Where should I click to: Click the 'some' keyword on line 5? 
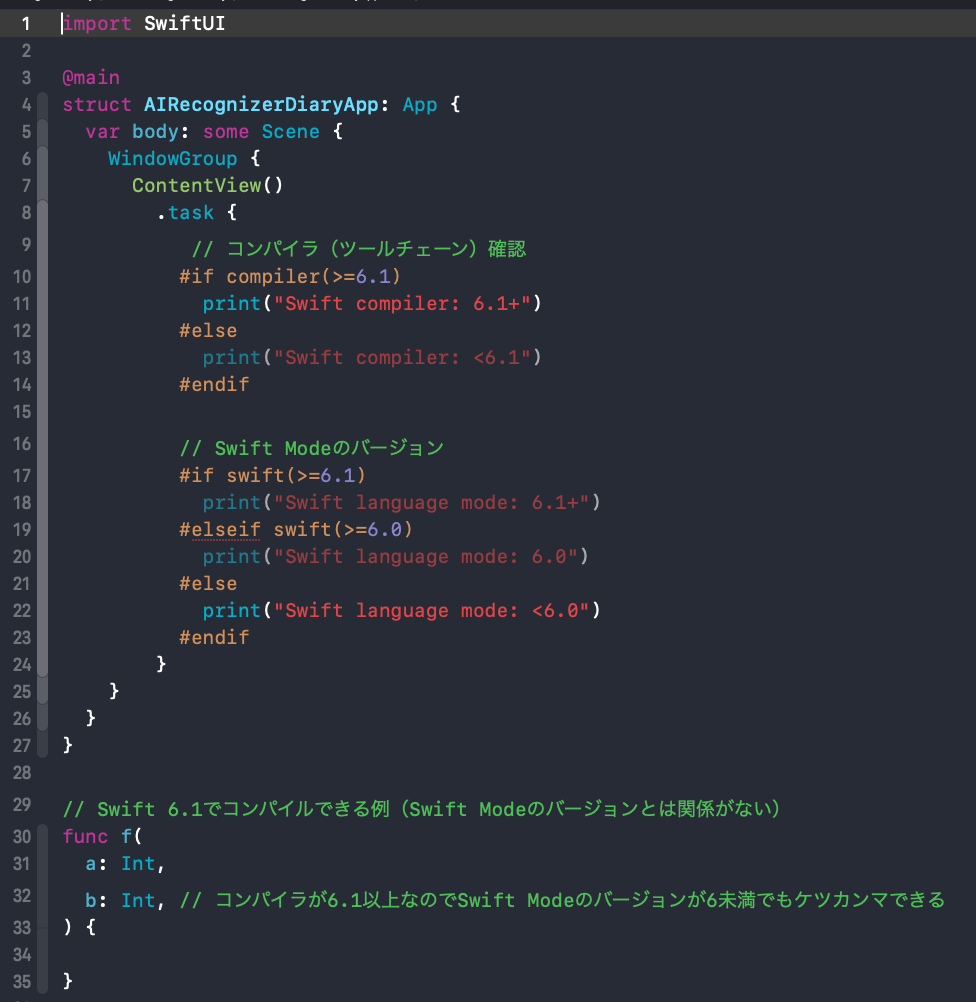click(226, 132)
